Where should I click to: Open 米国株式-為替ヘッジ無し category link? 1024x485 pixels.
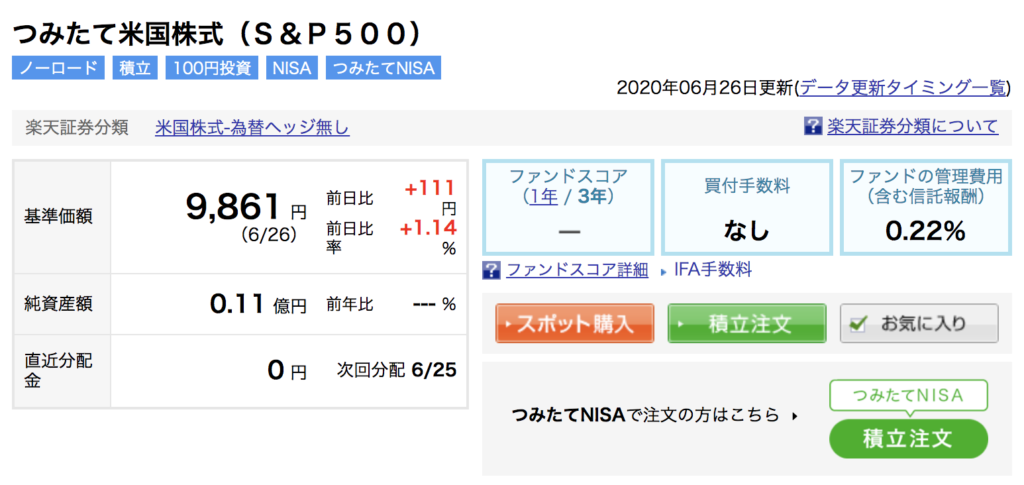252,127
